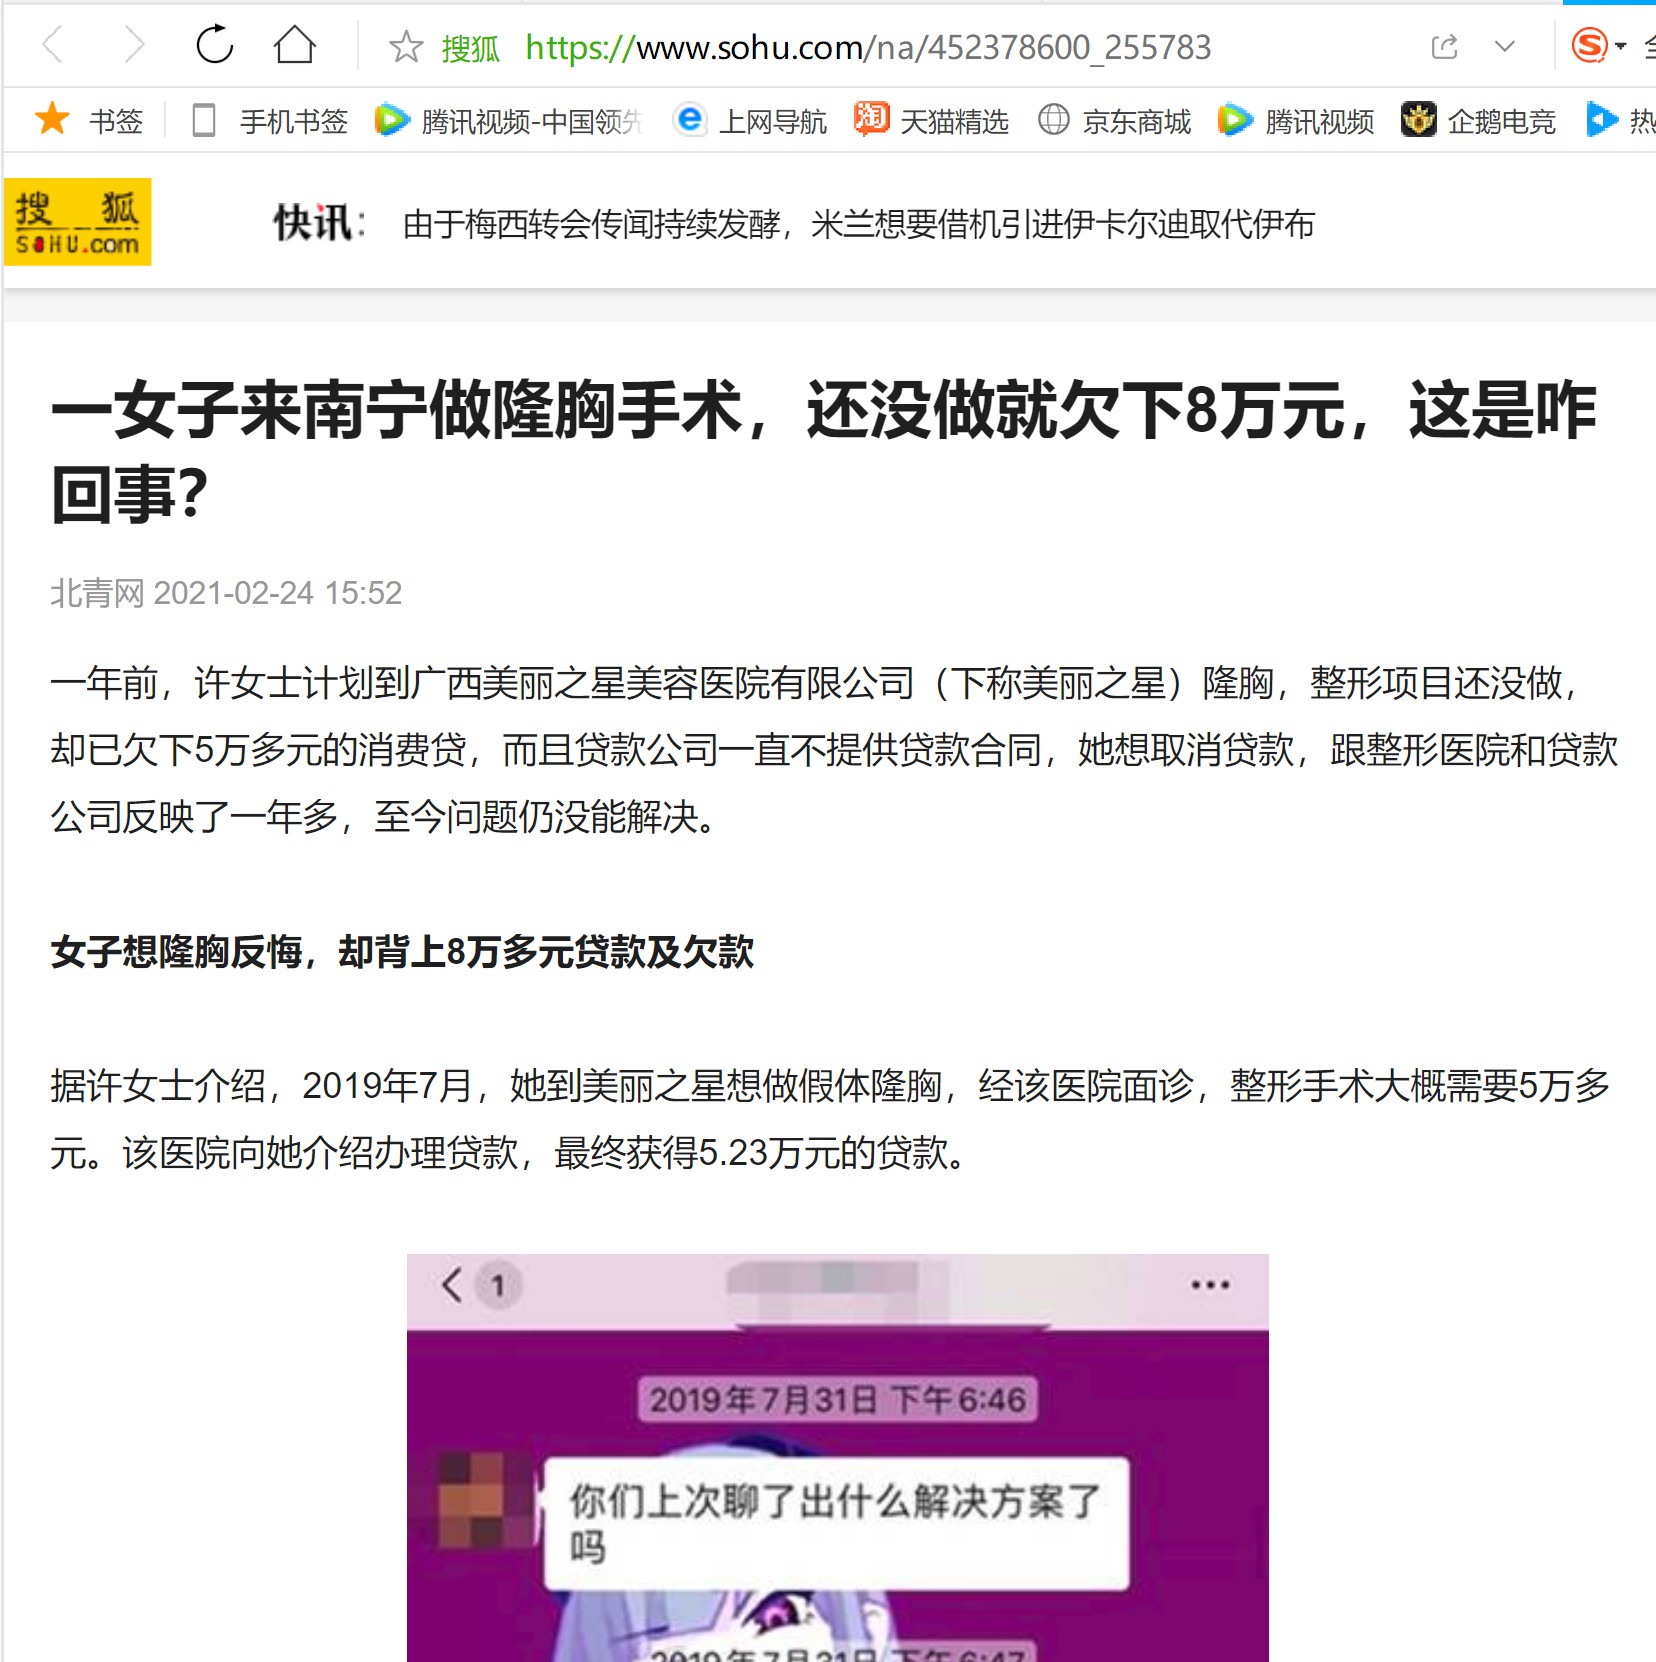This screenshot has height=1662, width=1656.
Task: Open the 手机书签 mobile bookmarks
Action: 270,121
